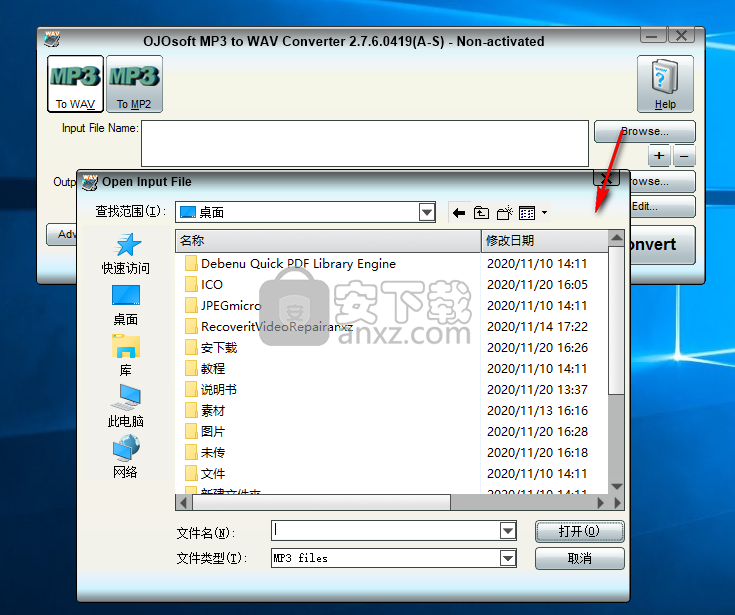
Task: Open the view menu icon
Action: tap(527, 213)
